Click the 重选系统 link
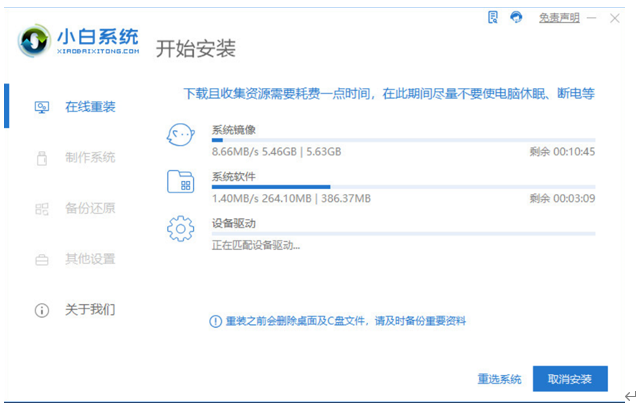The image size is (639, 406). (x=499, y=379)
